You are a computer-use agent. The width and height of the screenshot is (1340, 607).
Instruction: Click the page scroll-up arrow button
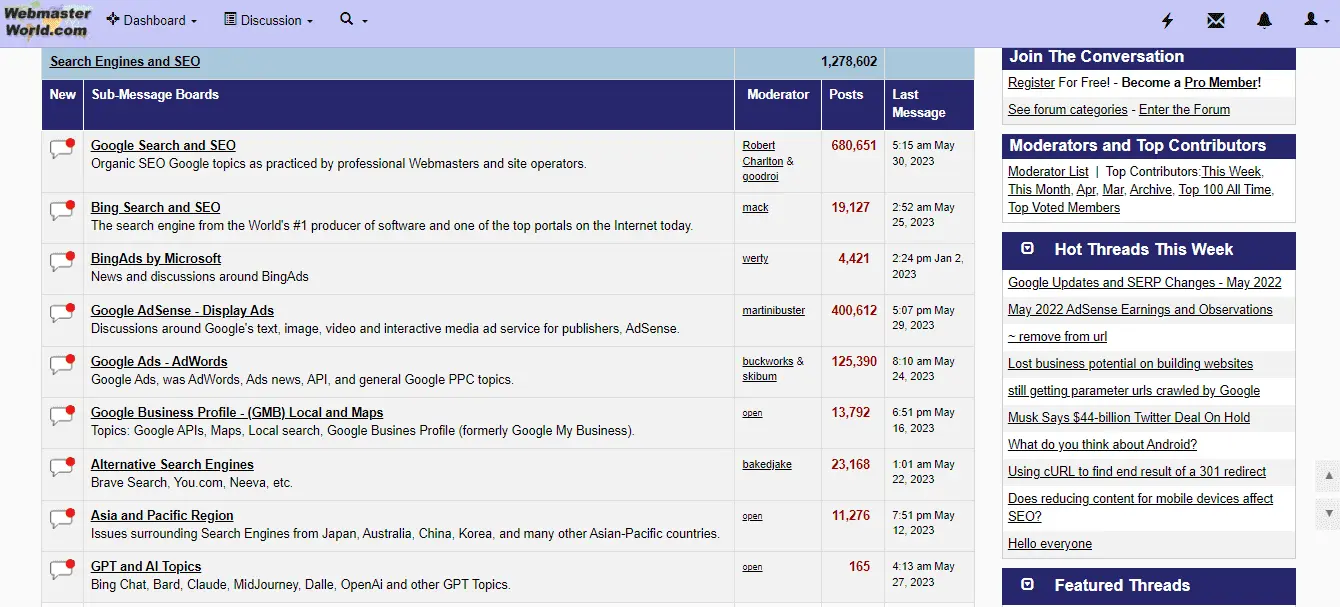pos(1329,475)
